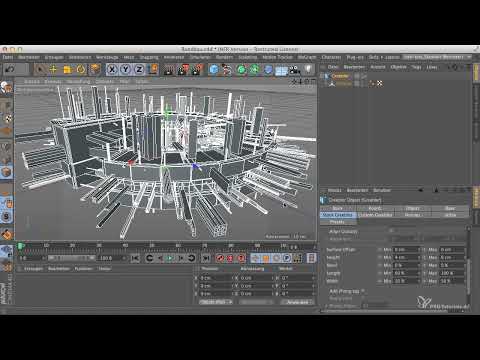Open the Presets tab in the attributes
Viewport: 480px width, 360px height.
click(337, 222)
